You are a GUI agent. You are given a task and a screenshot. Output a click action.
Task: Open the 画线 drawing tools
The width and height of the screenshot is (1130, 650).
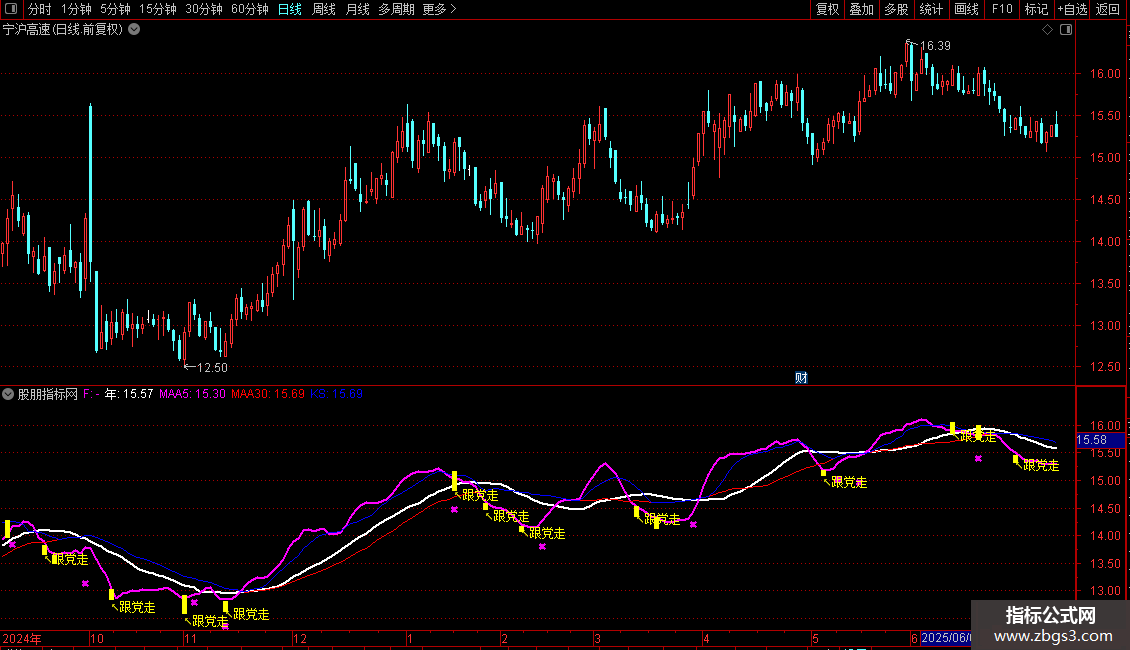tap(966, 9)
